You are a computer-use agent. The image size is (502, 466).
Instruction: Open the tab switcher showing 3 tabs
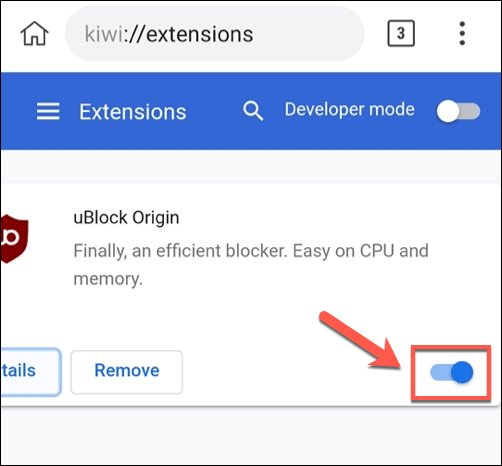(401, 33)
